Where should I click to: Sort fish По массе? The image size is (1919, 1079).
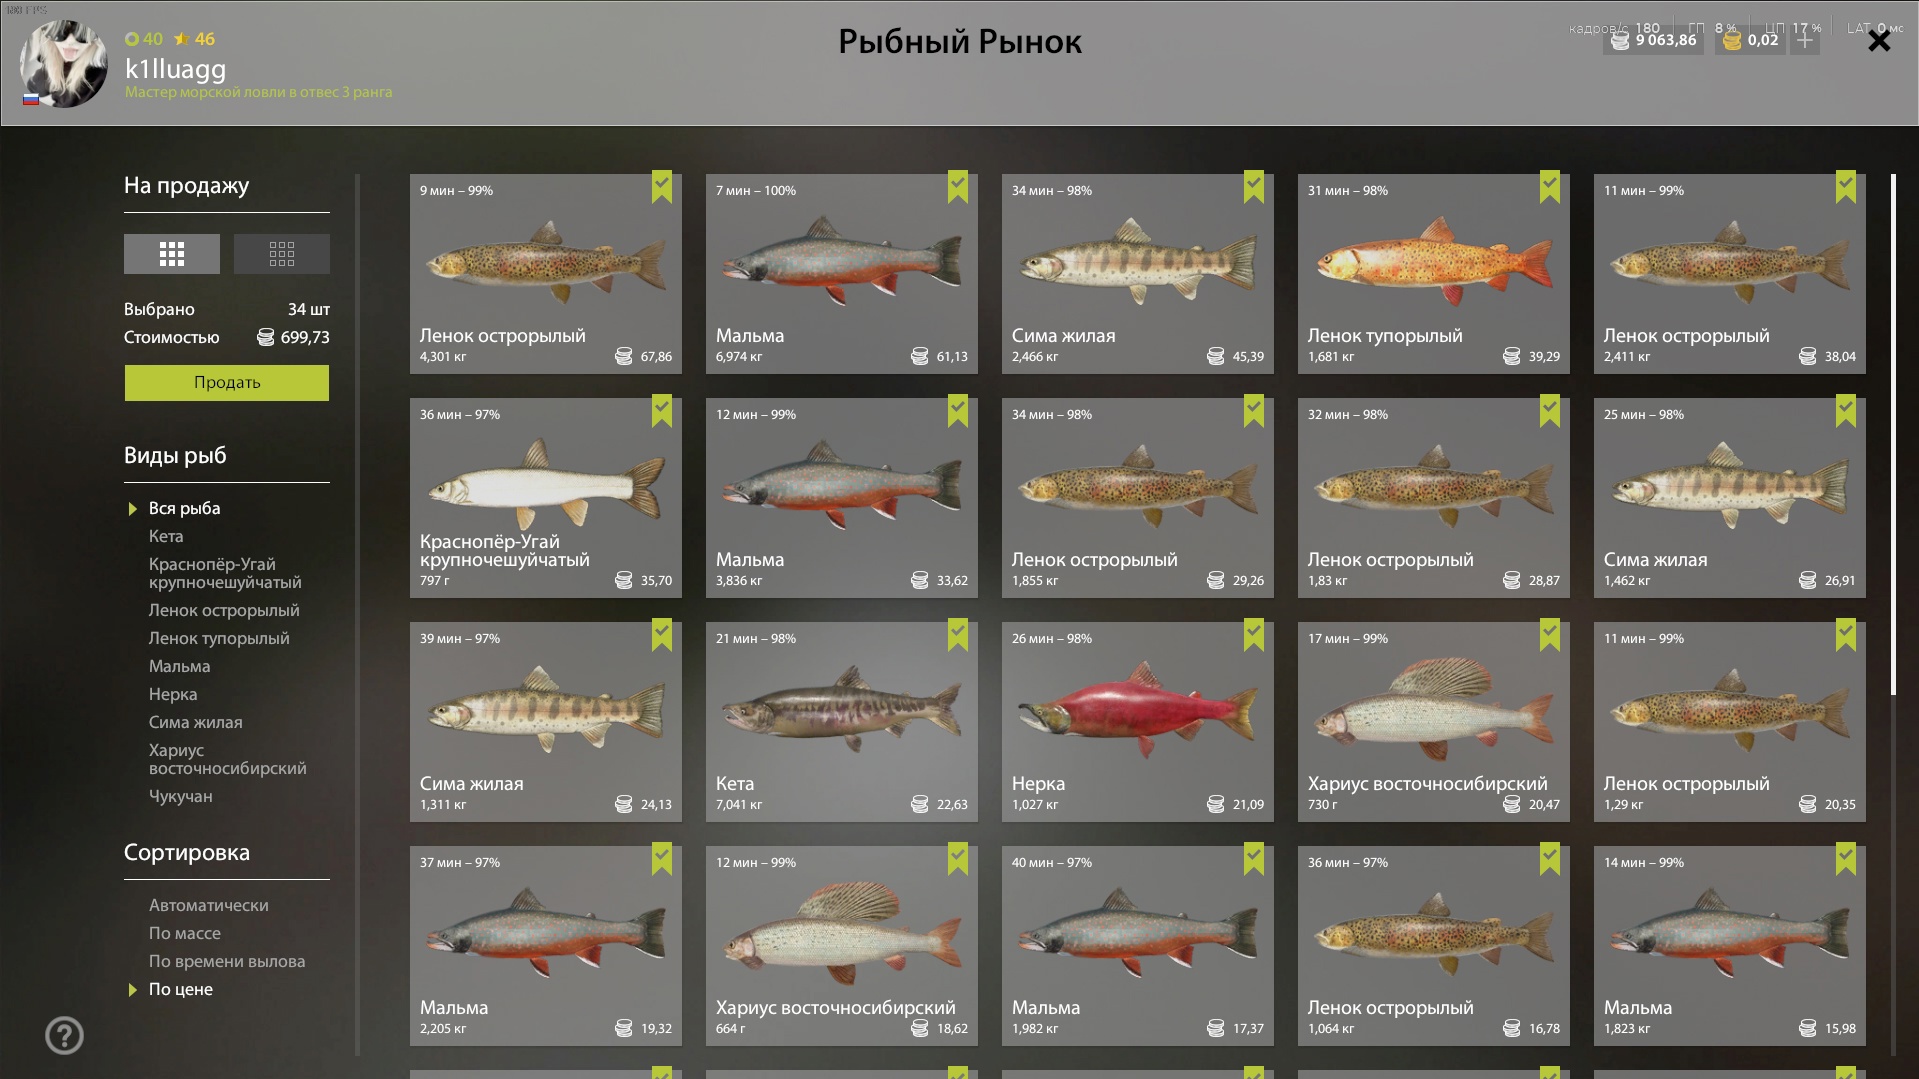click(x=185, y=933)
